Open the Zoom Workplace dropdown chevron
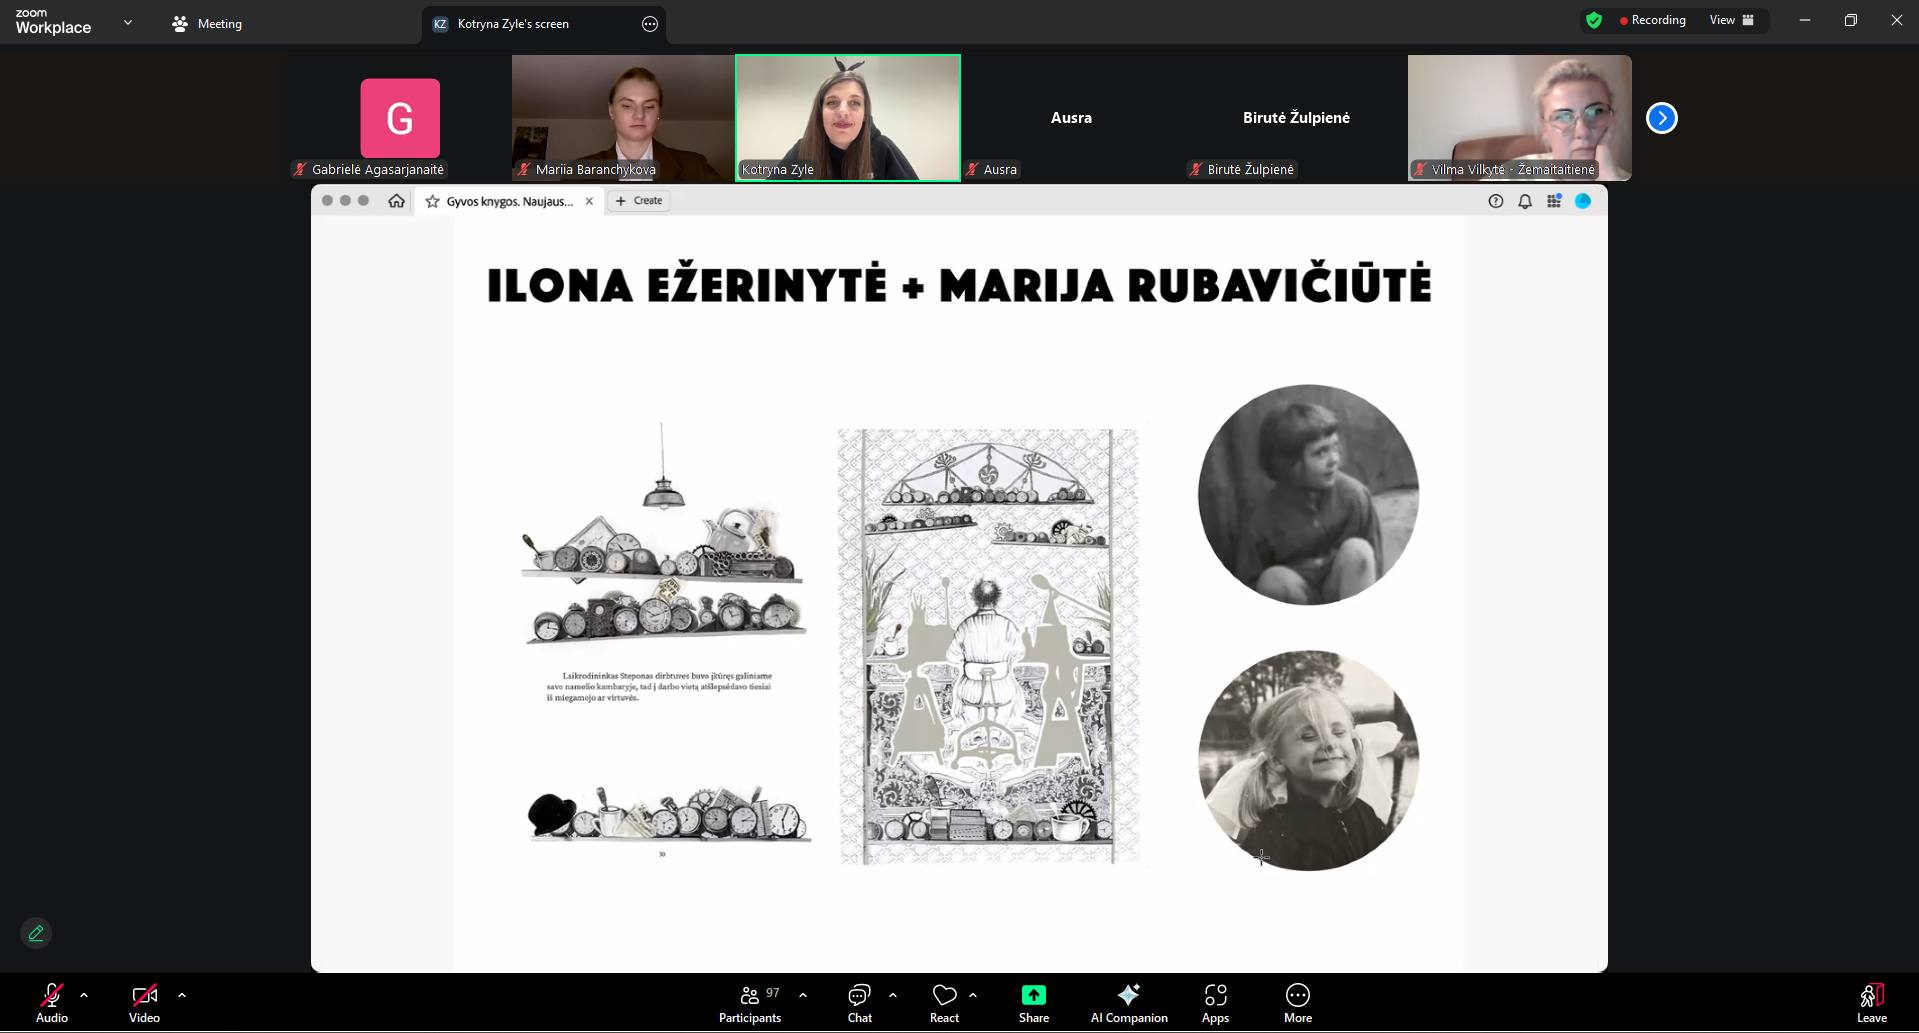The image size is (1919, 1033). (x=128, y=22)
